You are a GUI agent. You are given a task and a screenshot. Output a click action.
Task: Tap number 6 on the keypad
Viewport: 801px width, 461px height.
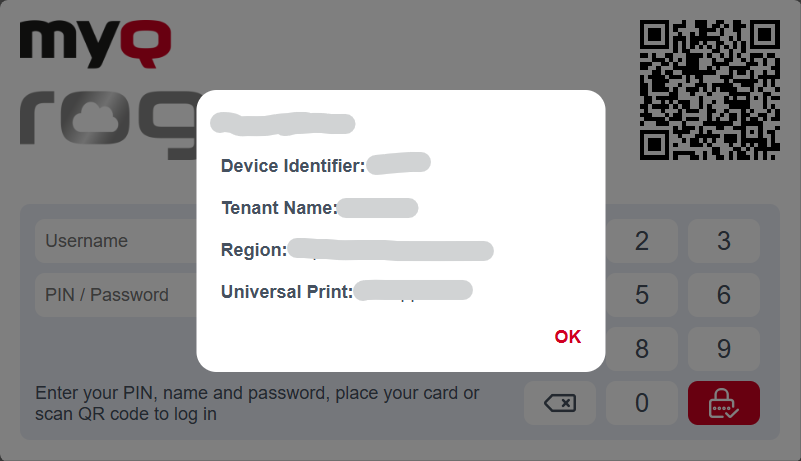[723, 295]
